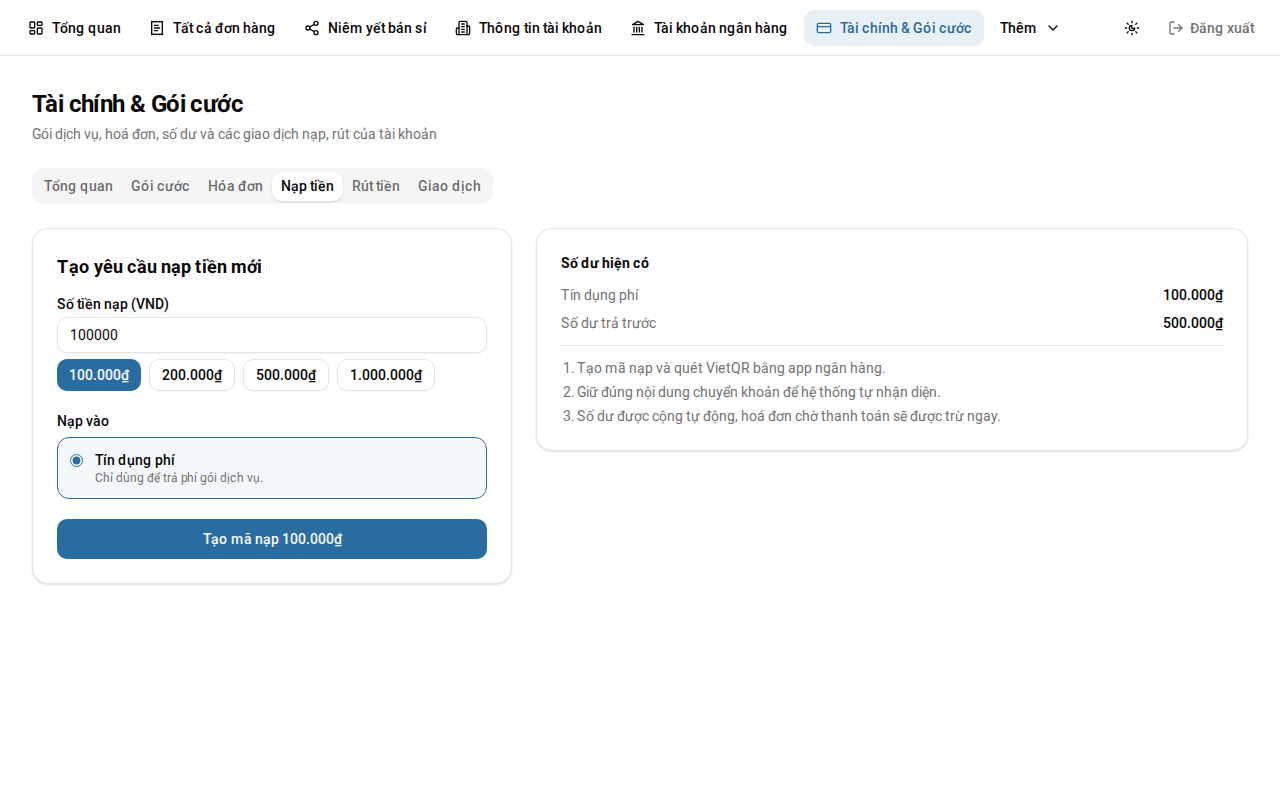Open the Hóa đơn tab

(x=235, y=186)
